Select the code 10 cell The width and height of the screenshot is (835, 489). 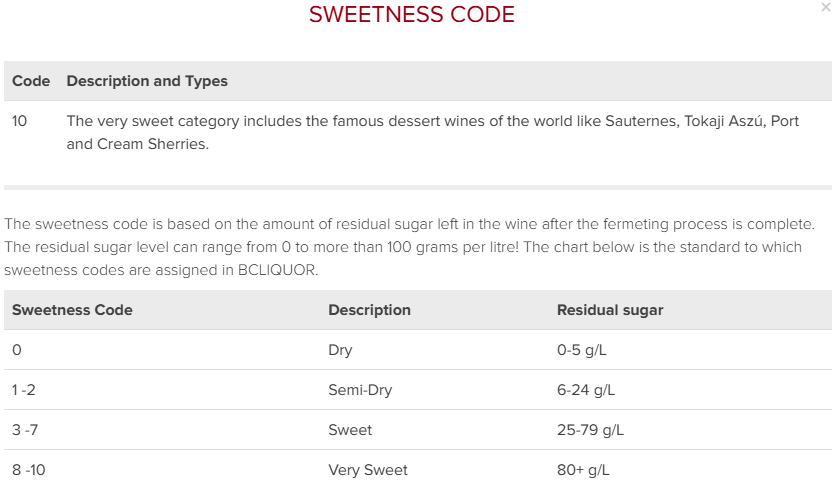pyautogui.click(x=20, y=121)
